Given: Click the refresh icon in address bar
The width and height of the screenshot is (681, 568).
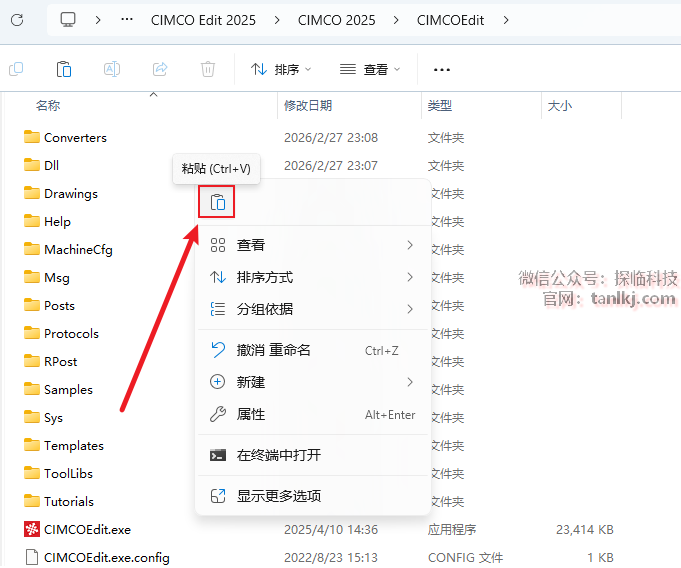Looking at the screenshot, I should [17, 20].
